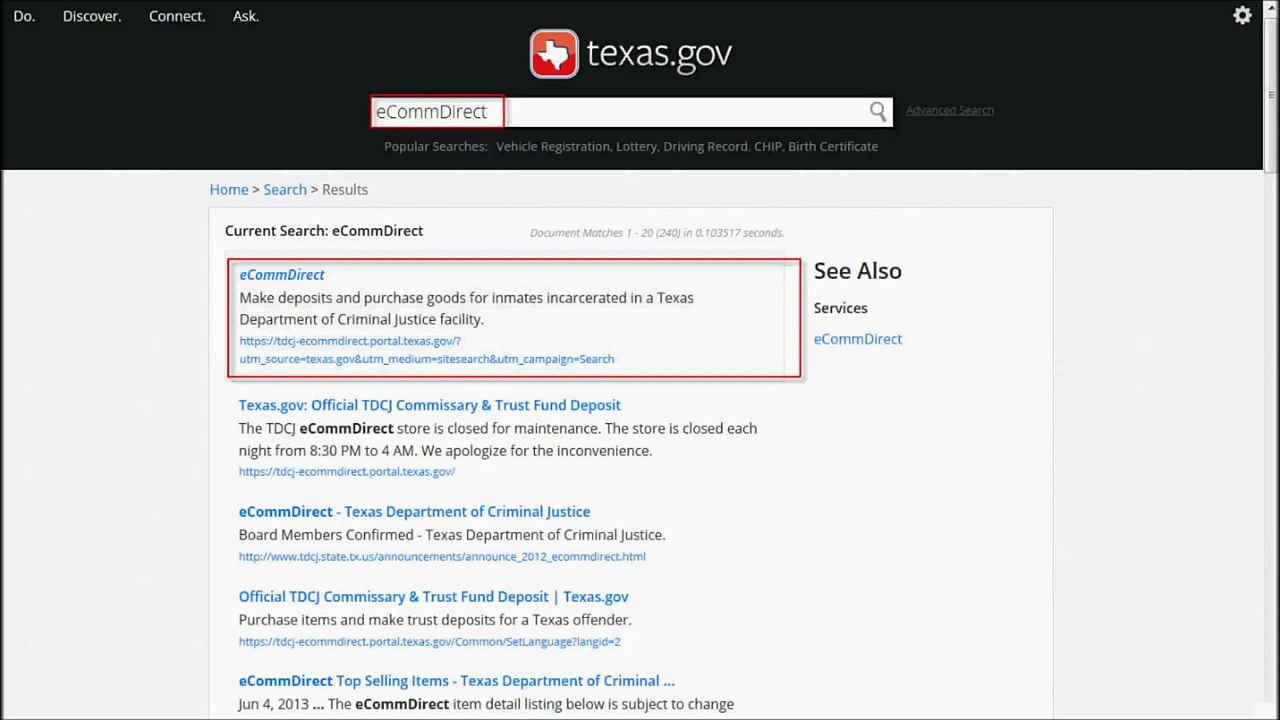The height and width of the screenshot is (720, 1280).
Task: Open the Ask. menu
Action: tap(246, 16)
